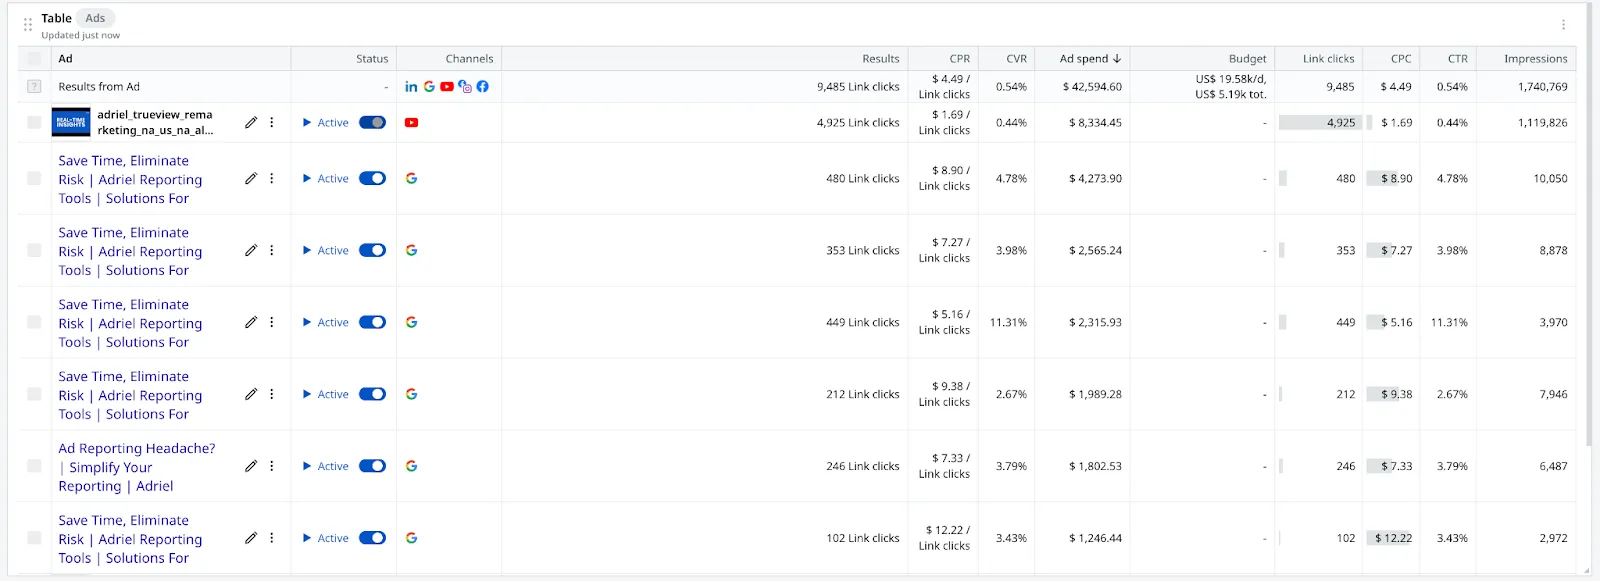
Task: Edit the adriel_trueview ad with pencil icon
Action: [x=251, y=123]
